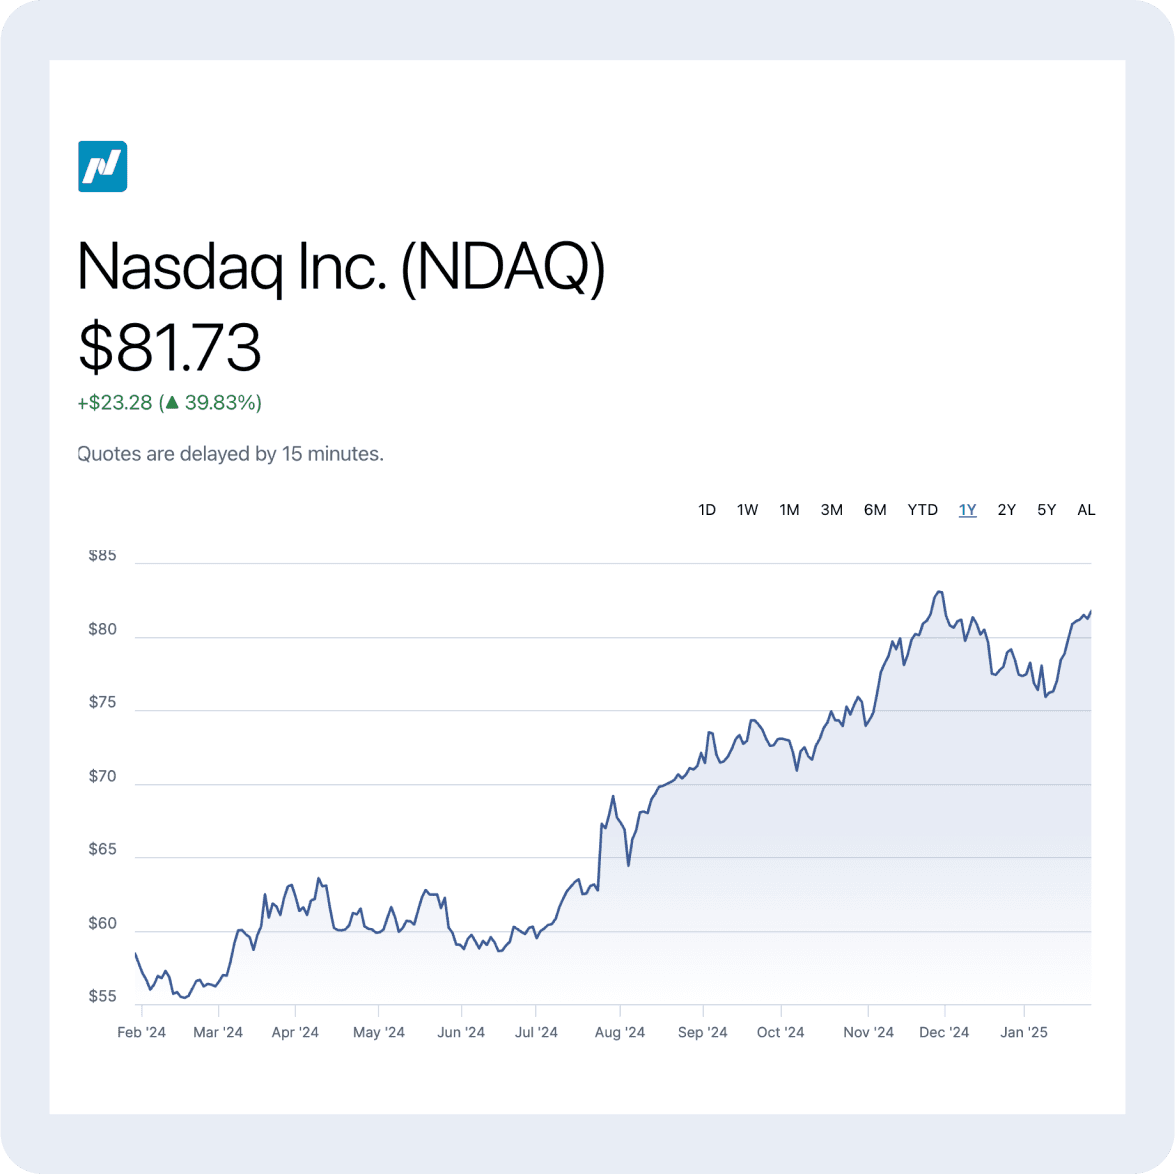Click the +$23.28 price change text

(115, 403)
